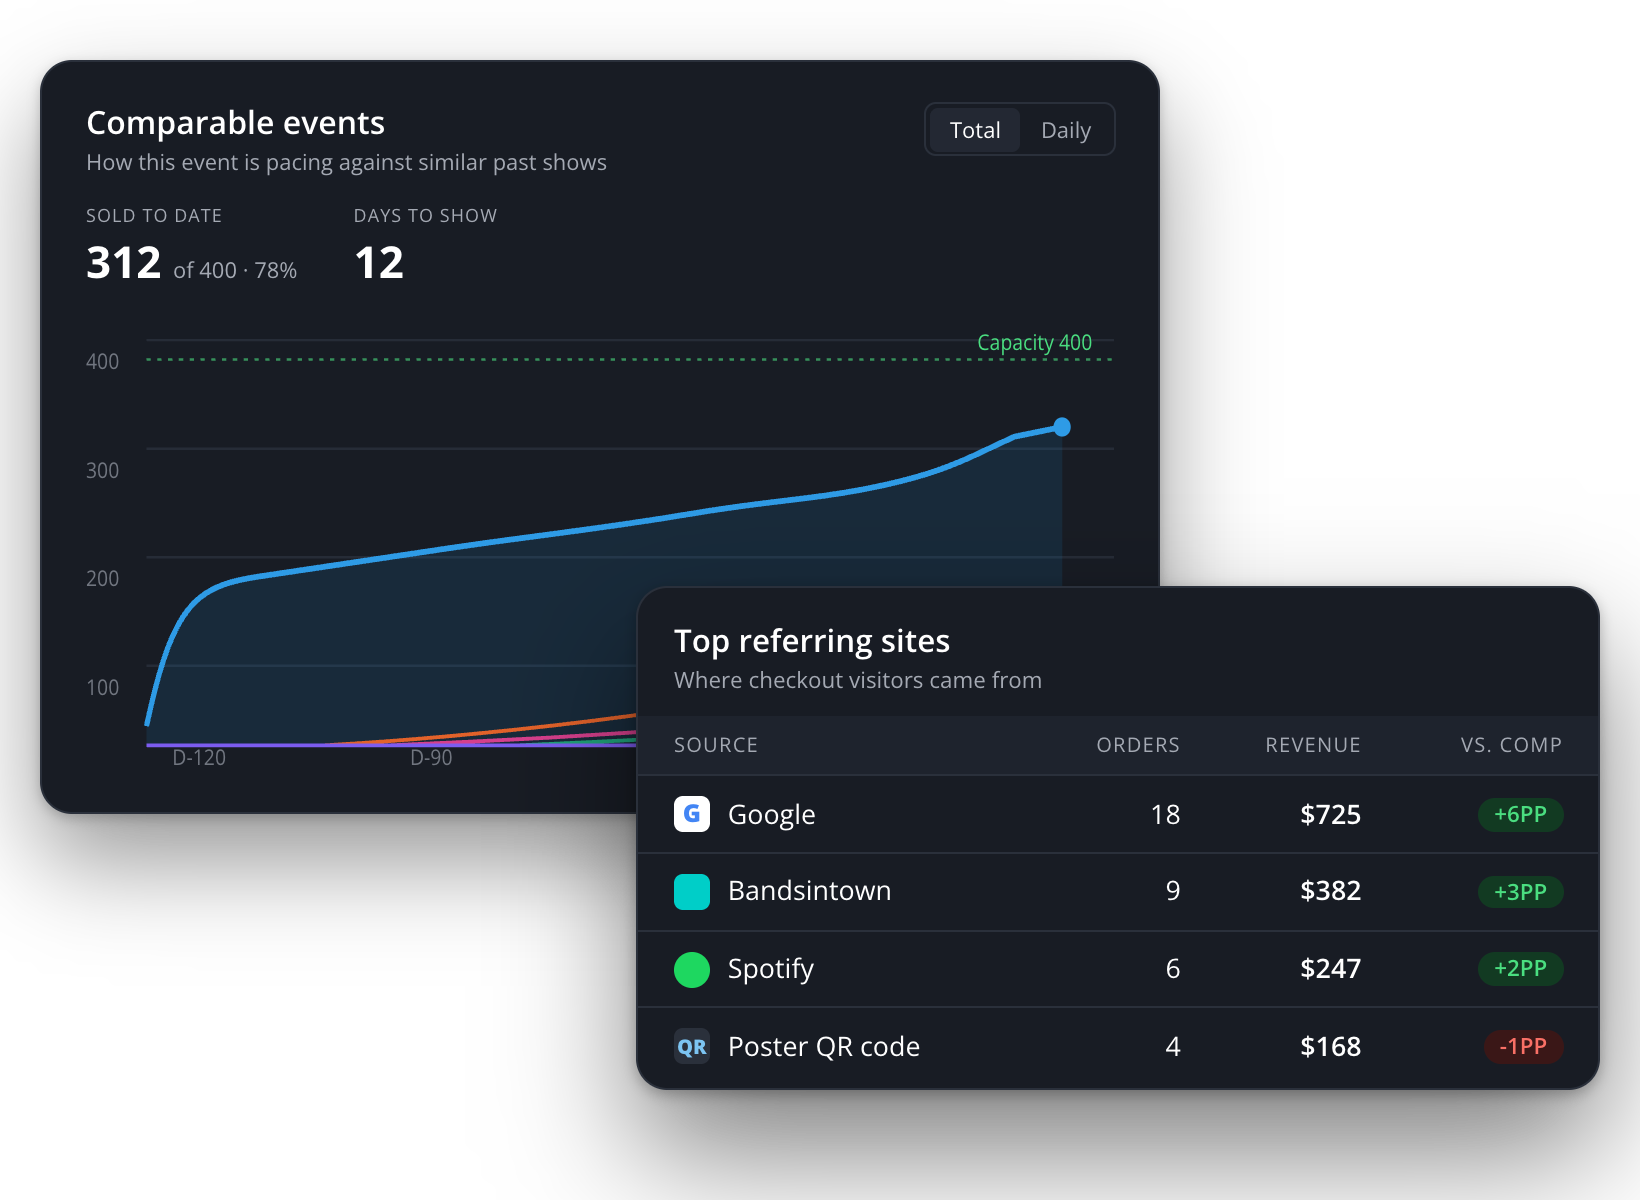Image resolution: width=1640 pixels, height=1200 pixels.
Task: Sort by the REVENUE column header
Action: coord(1313,745)
